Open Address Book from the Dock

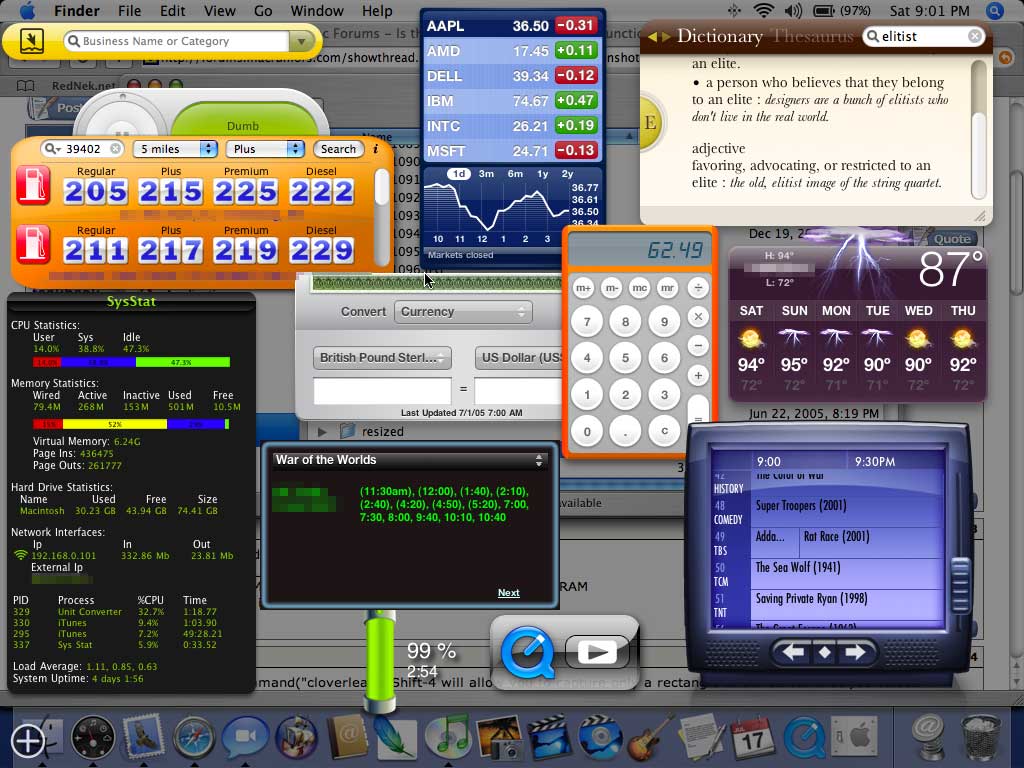pos(346,737)
